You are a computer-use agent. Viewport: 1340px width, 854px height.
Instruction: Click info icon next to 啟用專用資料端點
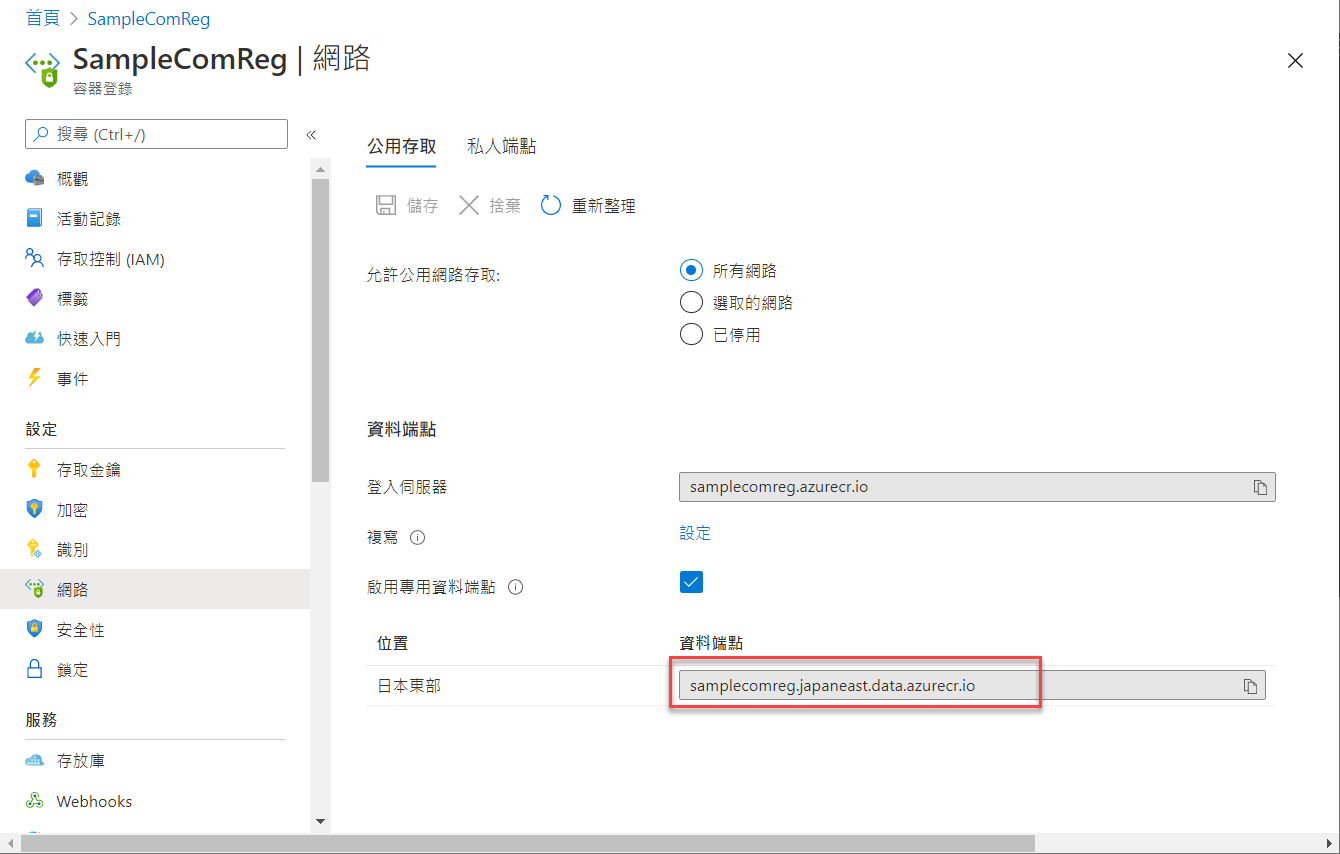[x=516, y=587]
